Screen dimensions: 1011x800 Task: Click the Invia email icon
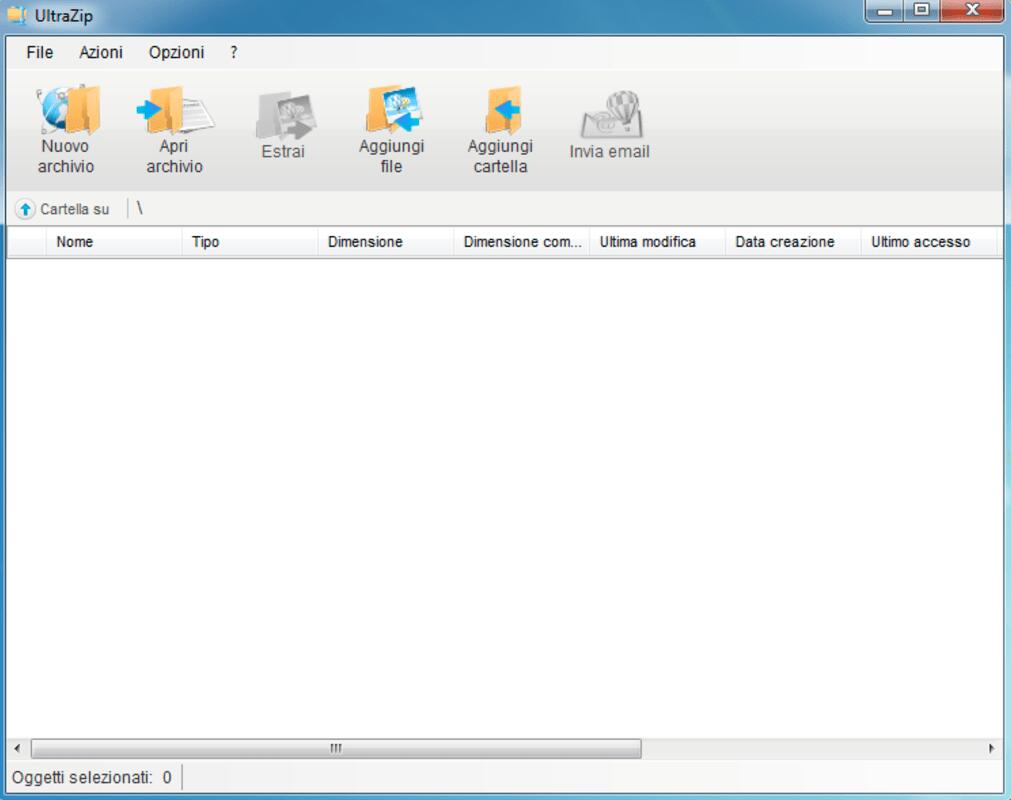pyautogui.click(x=611, y=115)
